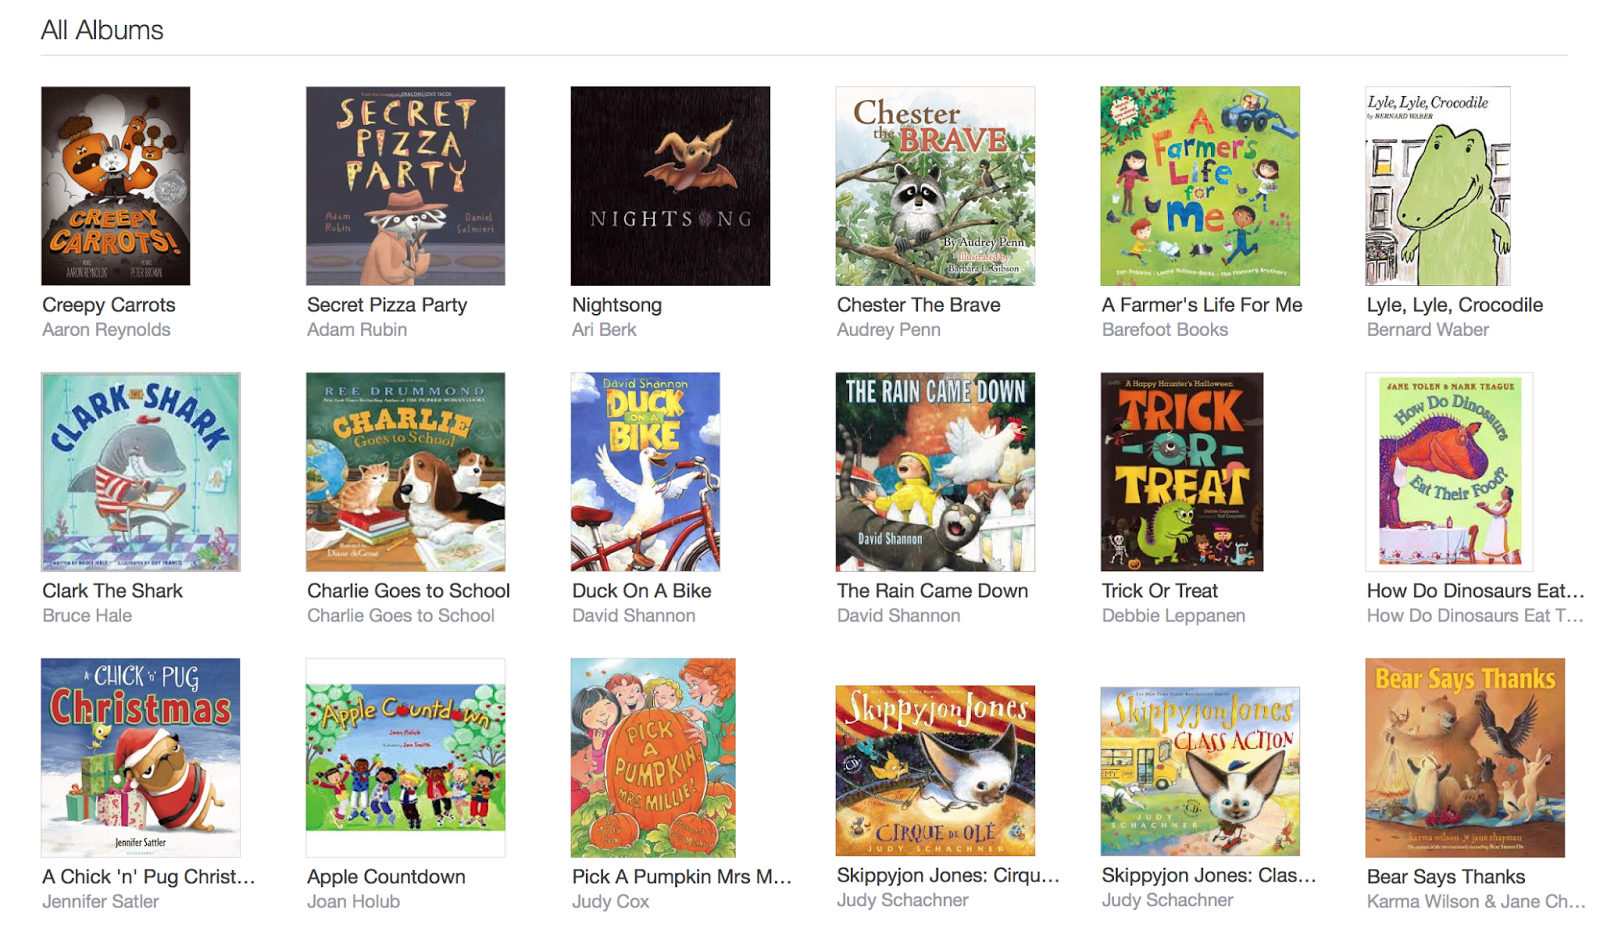Open the Creepy Carrots album cover

[x=115, y=186]
